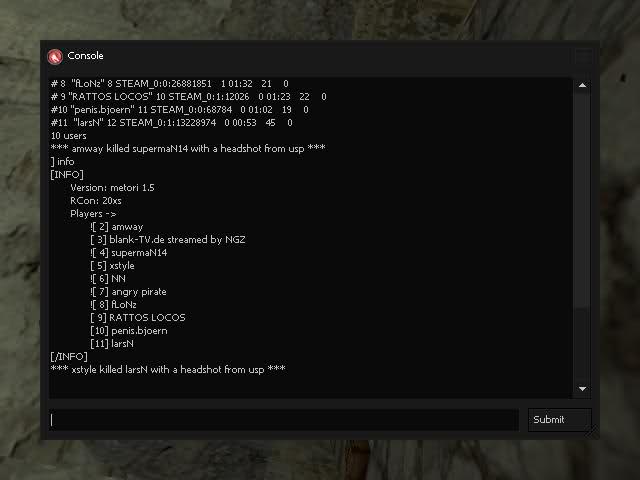Viewport: 640px width, 480px height.
Task: Click the 'Version: metori 1.5' line
Action: pos(112,188)
